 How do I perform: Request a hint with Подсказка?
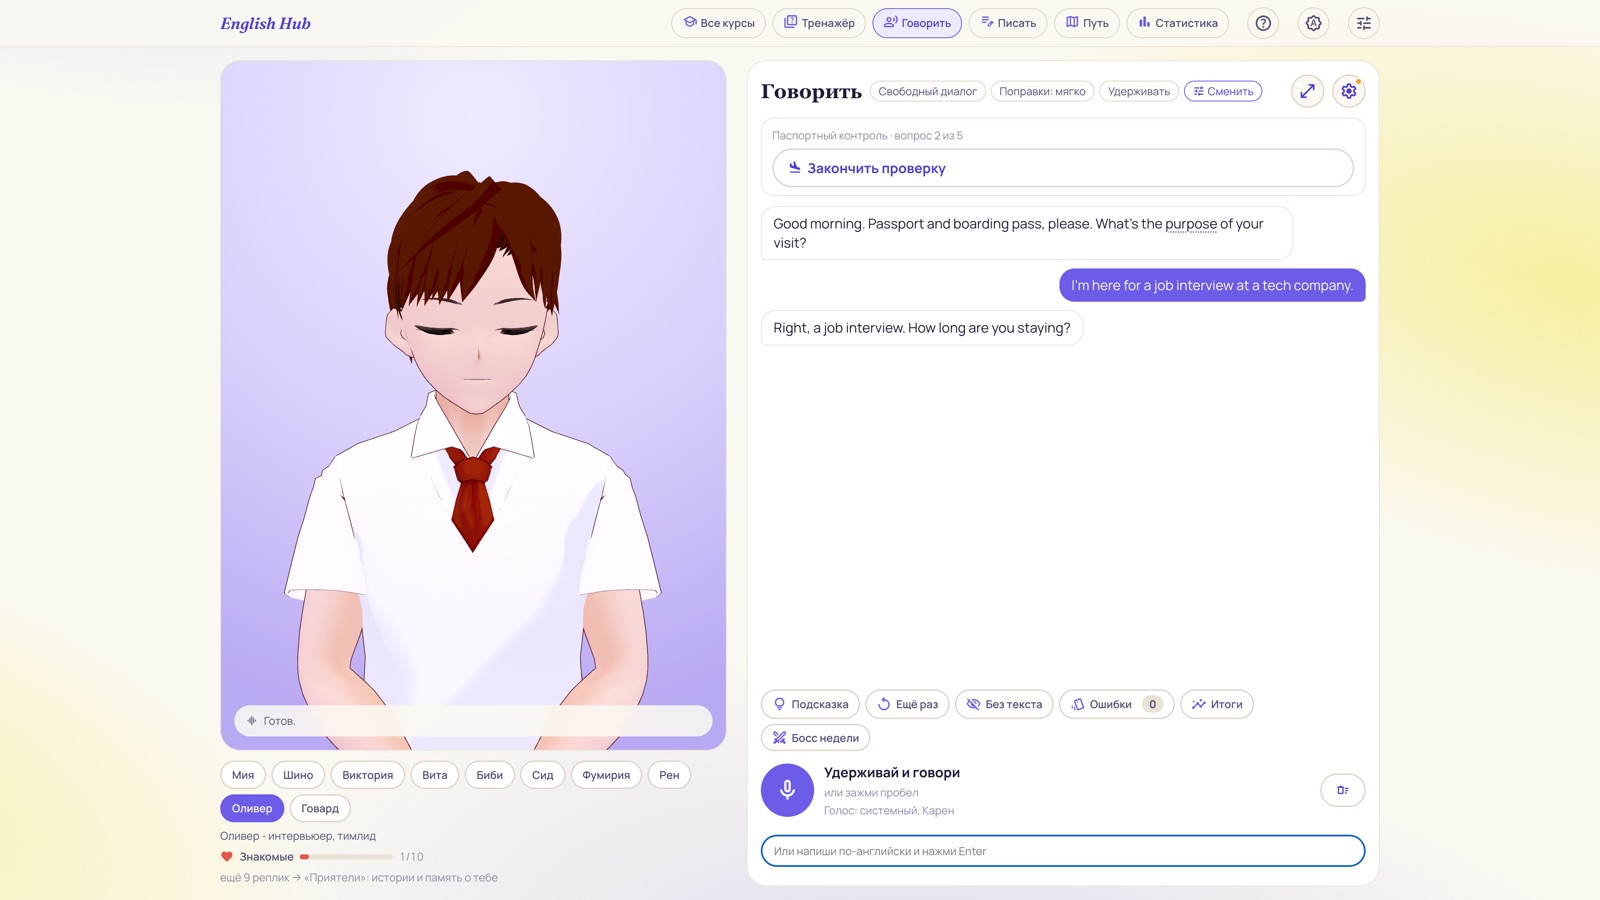click(811, 704)
